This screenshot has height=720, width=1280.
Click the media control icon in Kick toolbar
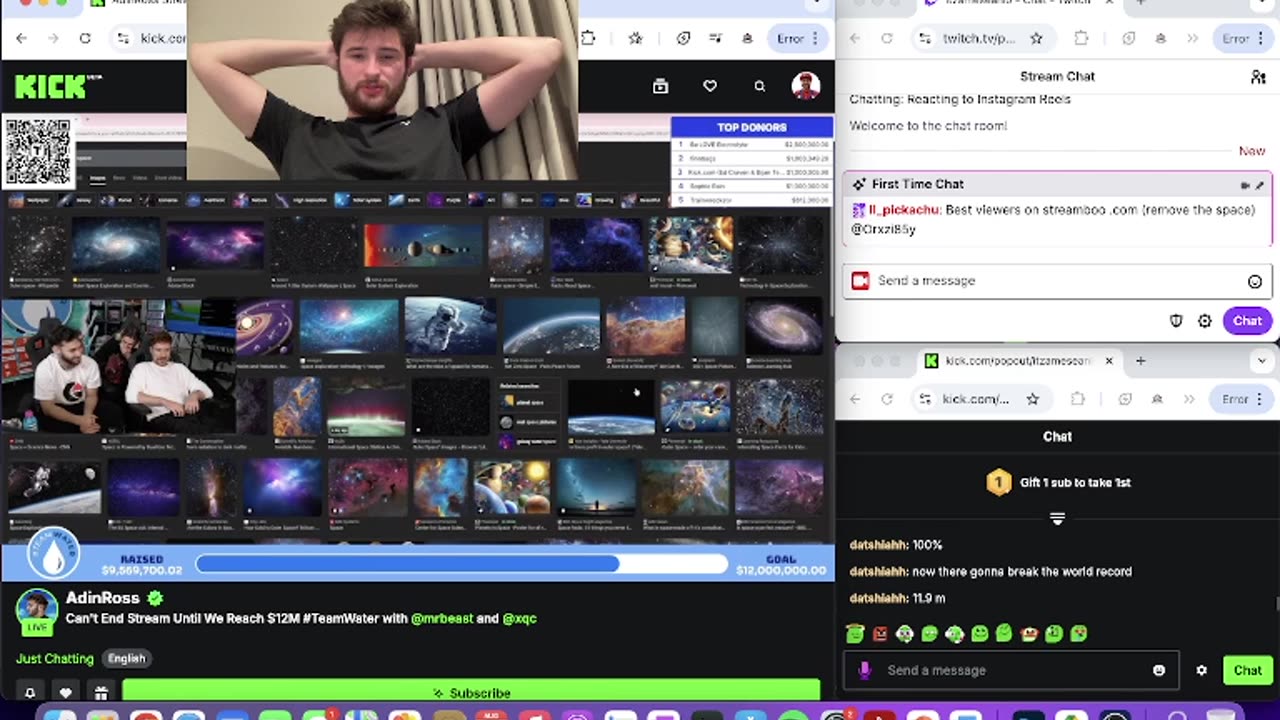[716, 38]
